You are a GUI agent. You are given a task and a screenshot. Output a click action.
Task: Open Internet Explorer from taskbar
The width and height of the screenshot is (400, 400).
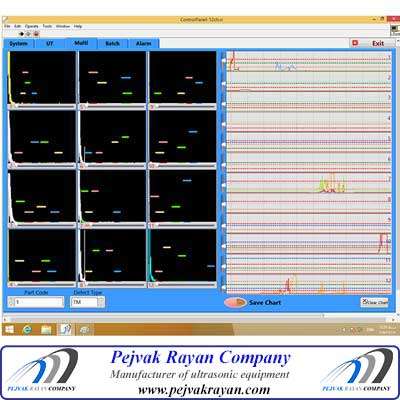[x=27, y=330]
